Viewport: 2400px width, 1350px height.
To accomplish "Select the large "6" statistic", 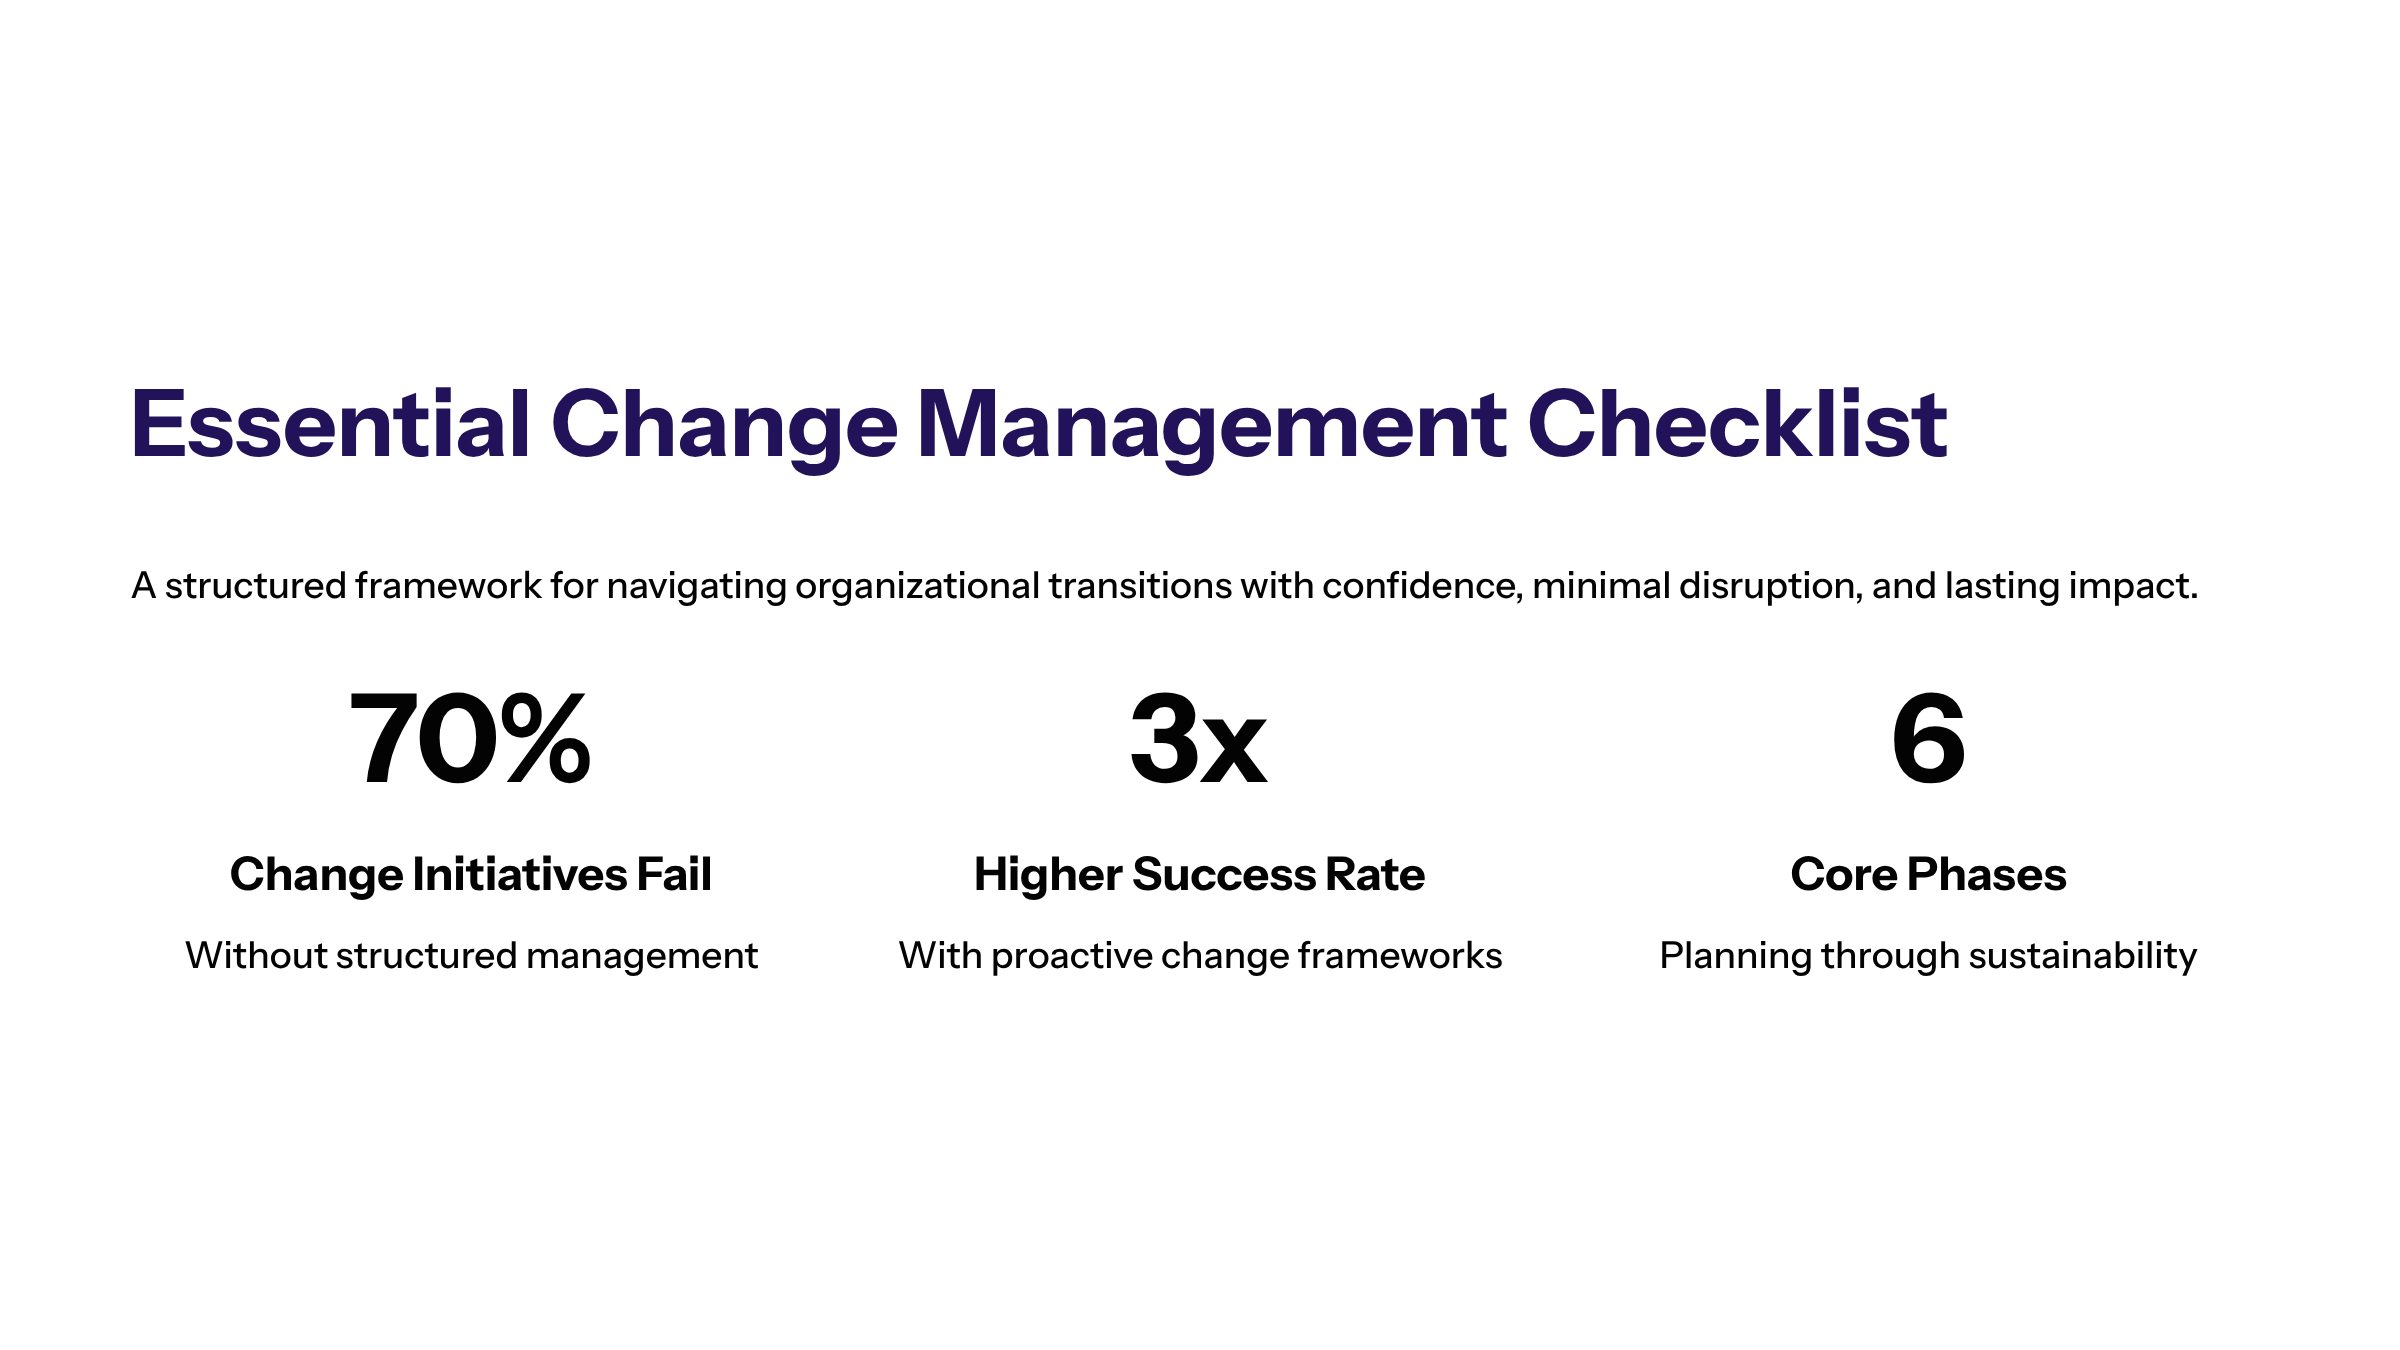I will pos(1928,740).
